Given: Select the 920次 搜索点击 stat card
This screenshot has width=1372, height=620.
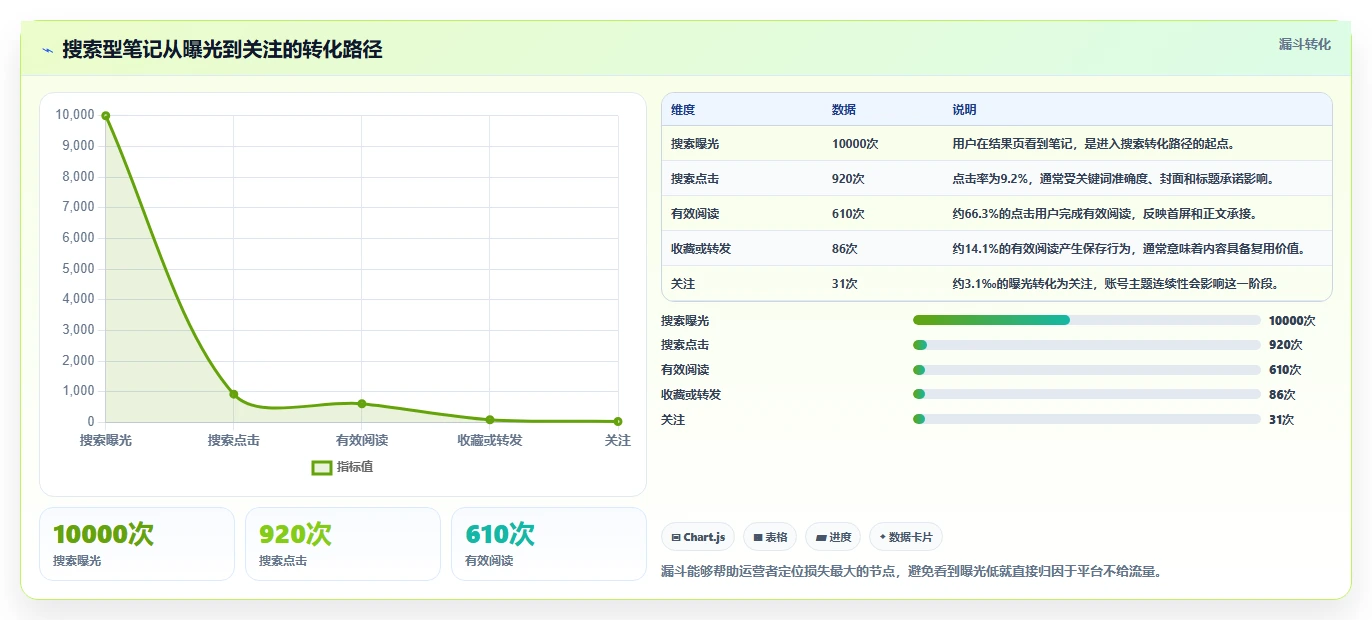Looking at the screenshot, I should coord(343,544).
